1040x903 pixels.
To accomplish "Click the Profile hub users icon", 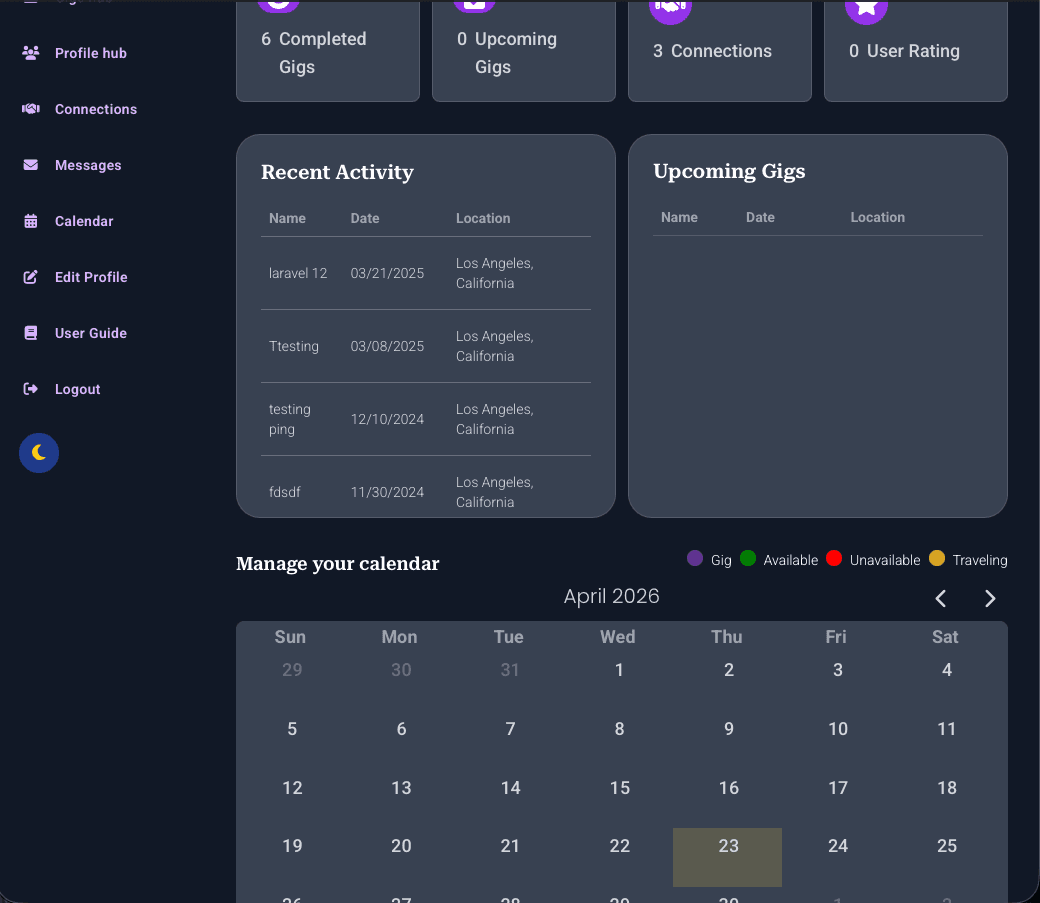I will click(x=31, y=53).
